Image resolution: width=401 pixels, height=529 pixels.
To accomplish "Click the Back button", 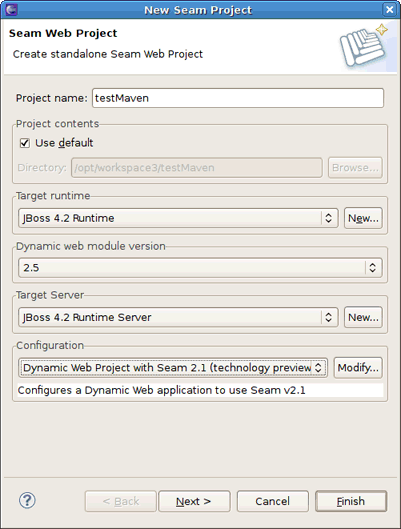I will click(x=121, y=501).
